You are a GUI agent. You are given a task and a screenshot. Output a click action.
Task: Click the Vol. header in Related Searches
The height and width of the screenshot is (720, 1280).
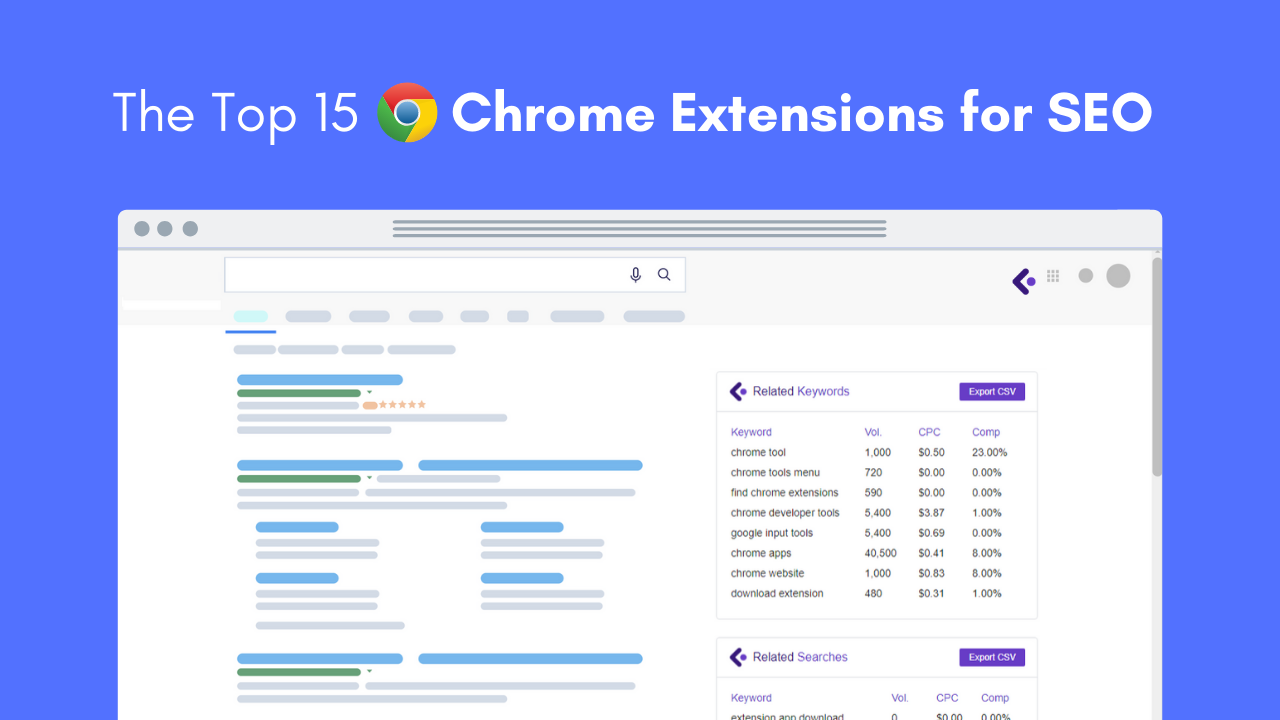coord(900,698)
